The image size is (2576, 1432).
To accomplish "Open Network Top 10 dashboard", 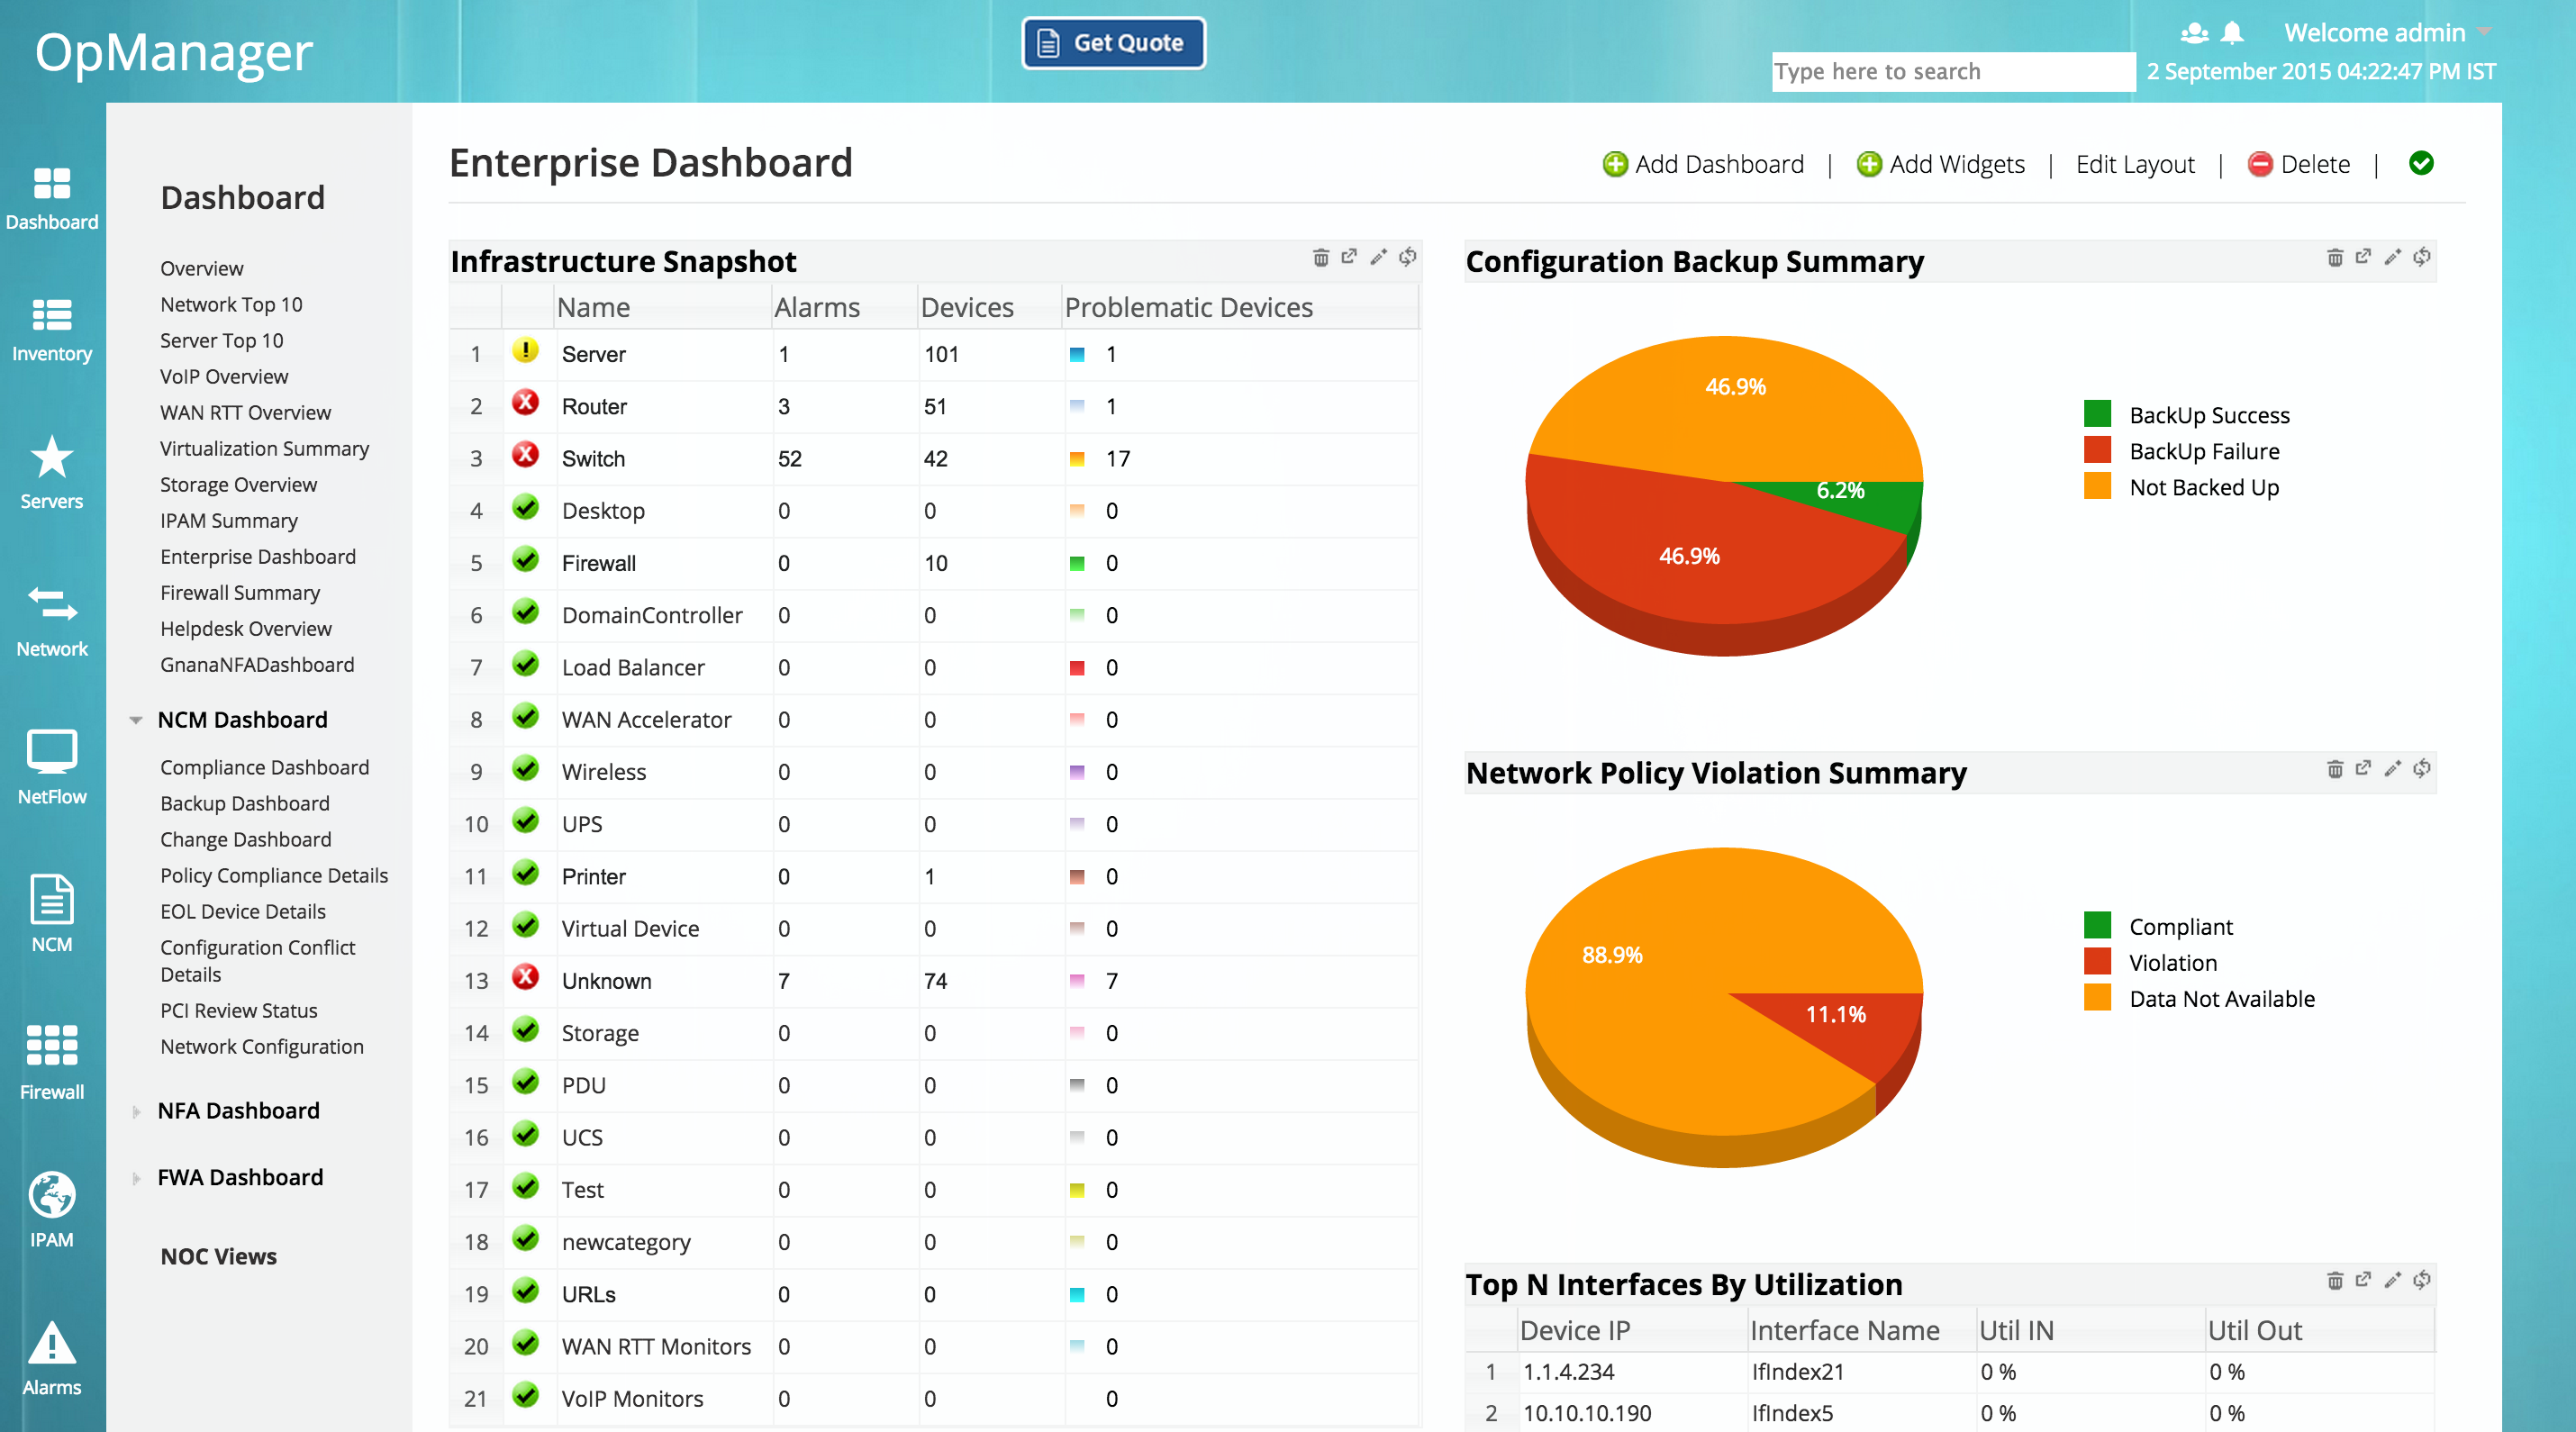I will [x=231, y=304].
